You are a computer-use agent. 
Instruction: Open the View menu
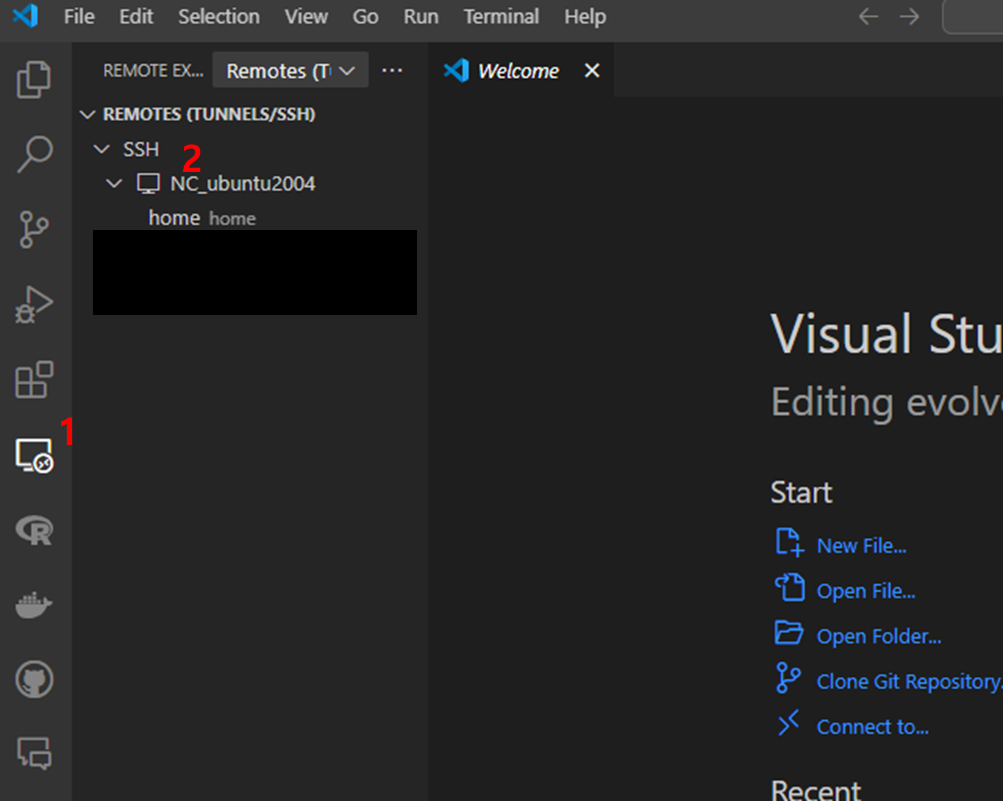[x=306, y=17]
